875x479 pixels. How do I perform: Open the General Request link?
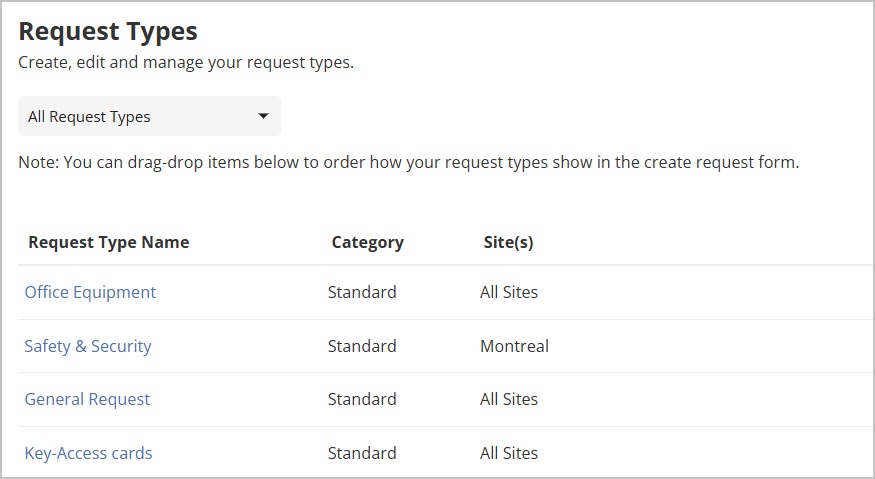point(87,399)
